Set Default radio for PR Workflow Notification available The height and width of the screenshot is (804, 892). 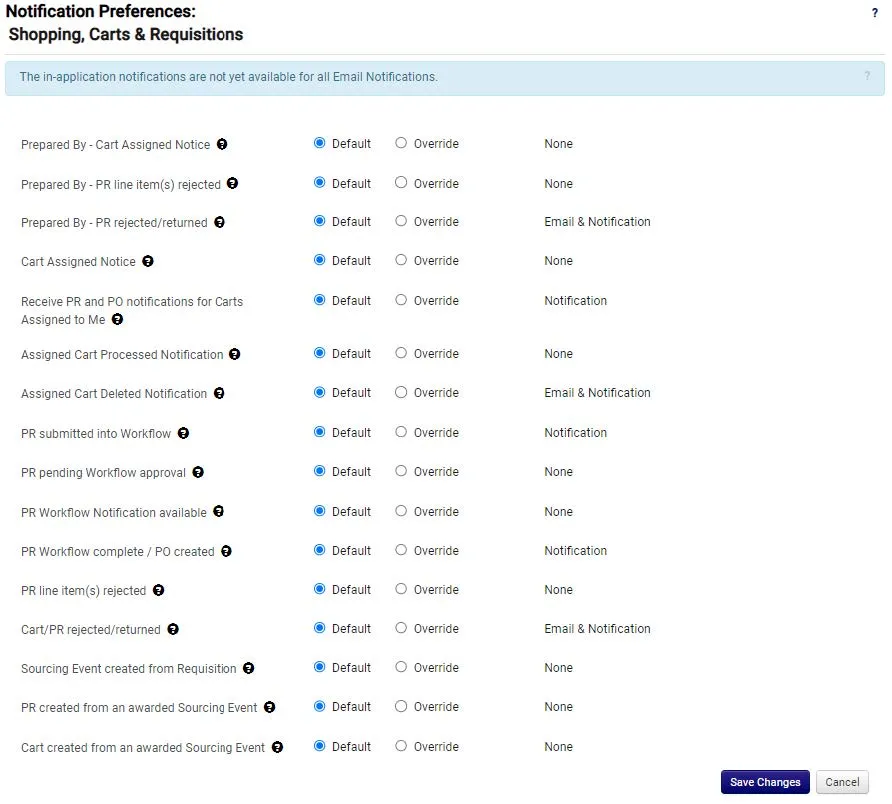[x=320, y=511]
